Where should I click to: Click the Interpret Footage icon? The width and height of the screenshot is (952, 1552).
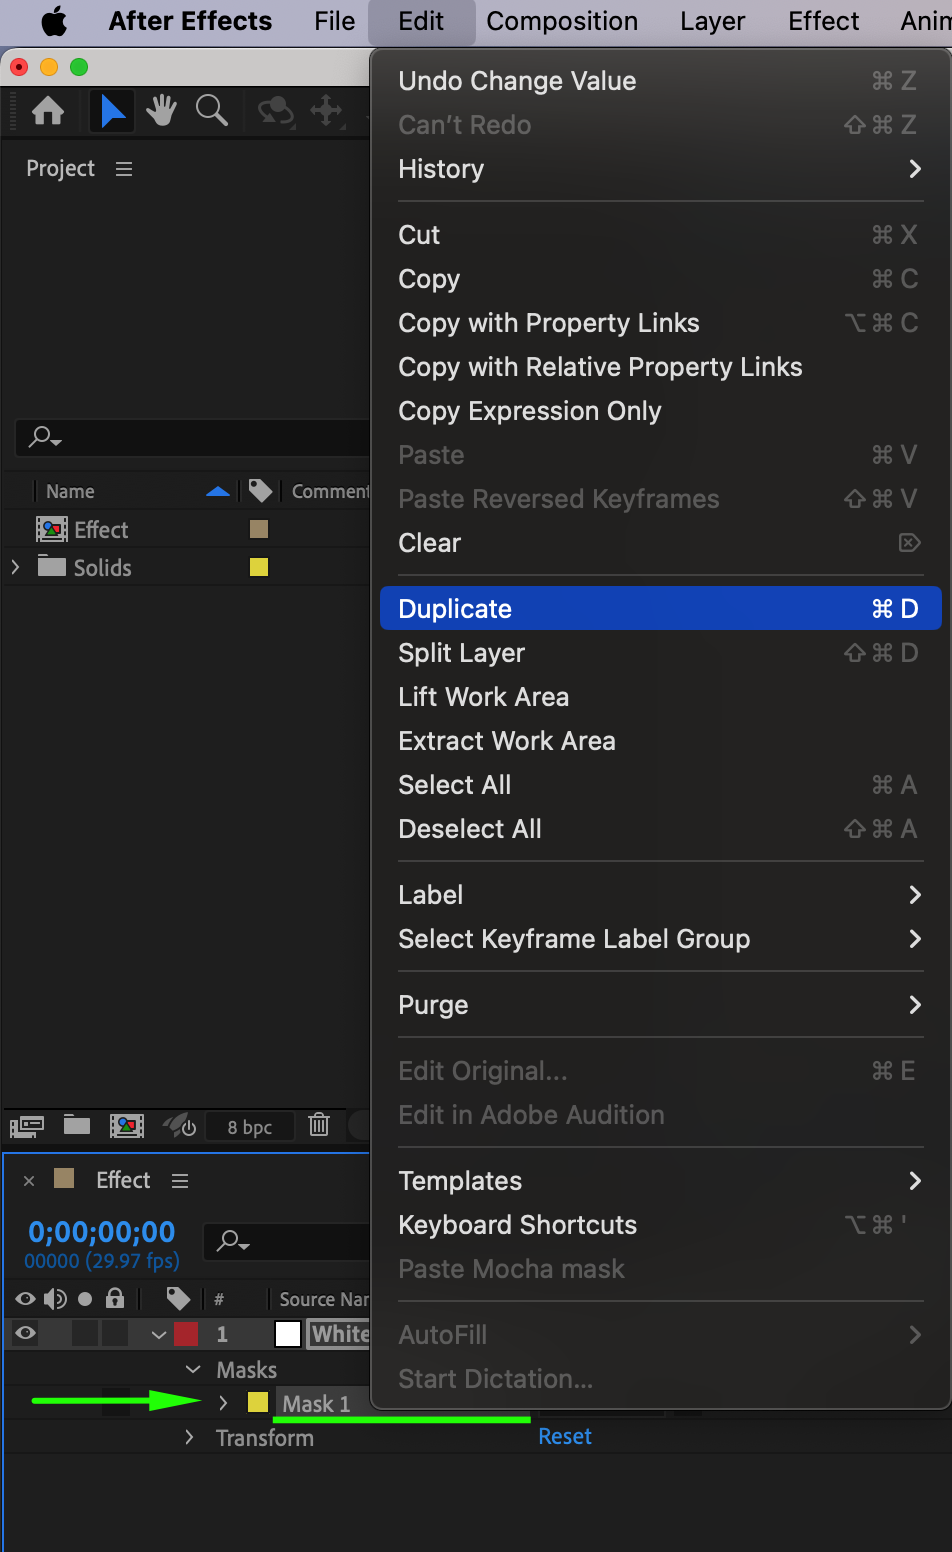pos(27,1126)
